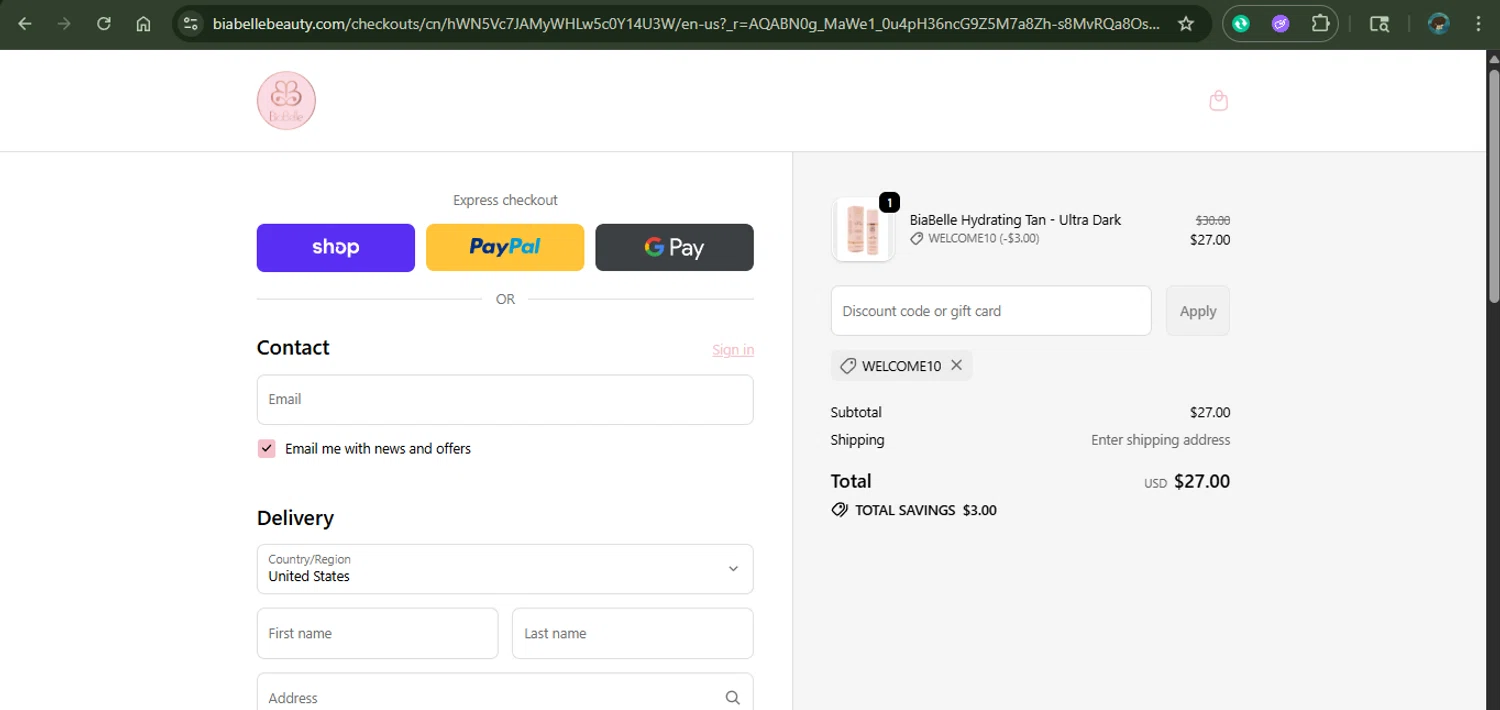Focus the Last name field
Image resolution: width=1500 pixels, height=710 pixels.
632,633
